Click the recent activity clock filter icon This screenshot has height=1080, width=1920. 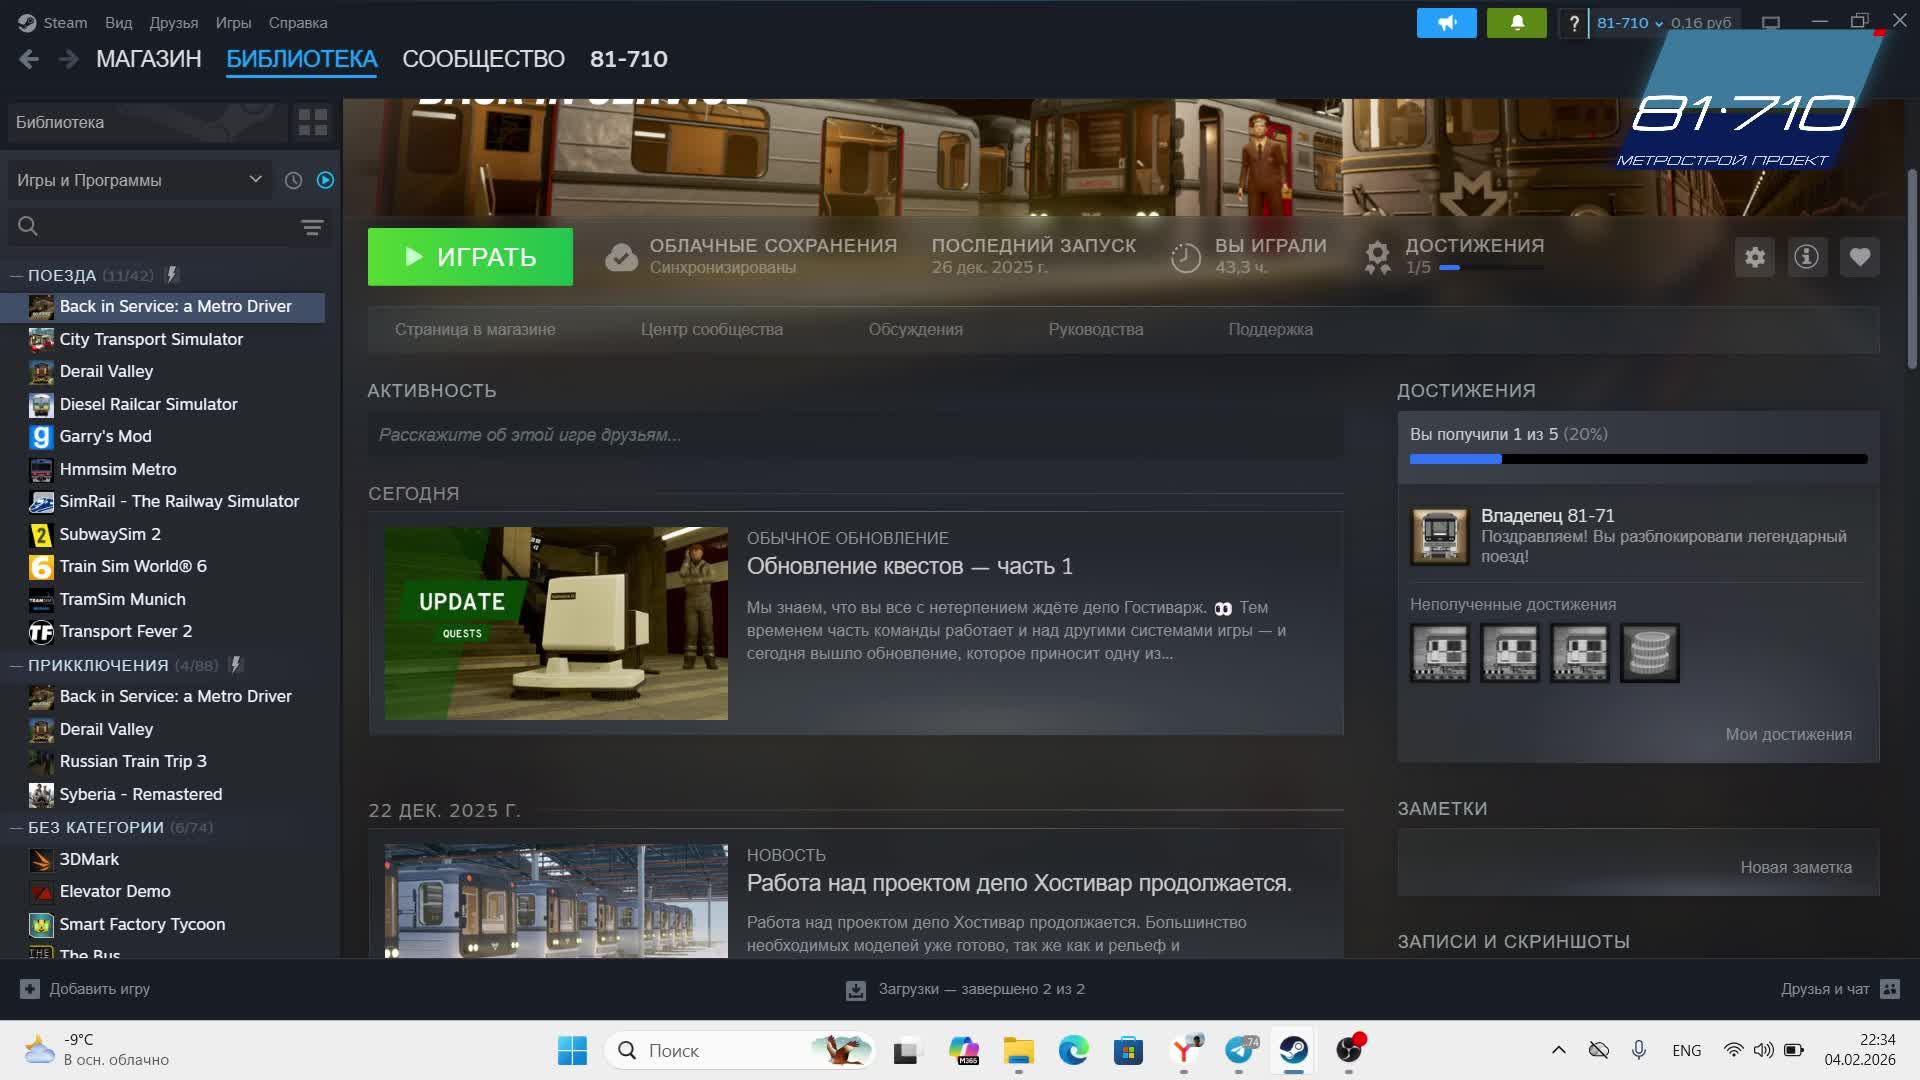(293, 180)
